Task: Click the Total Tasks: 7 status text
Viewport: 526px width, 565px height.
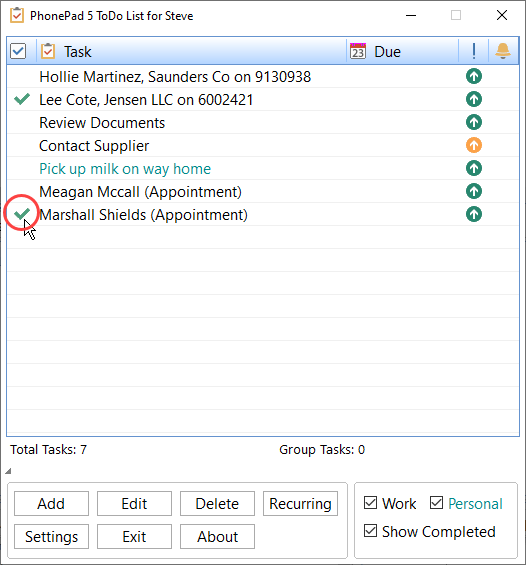Action: (48, 449)
